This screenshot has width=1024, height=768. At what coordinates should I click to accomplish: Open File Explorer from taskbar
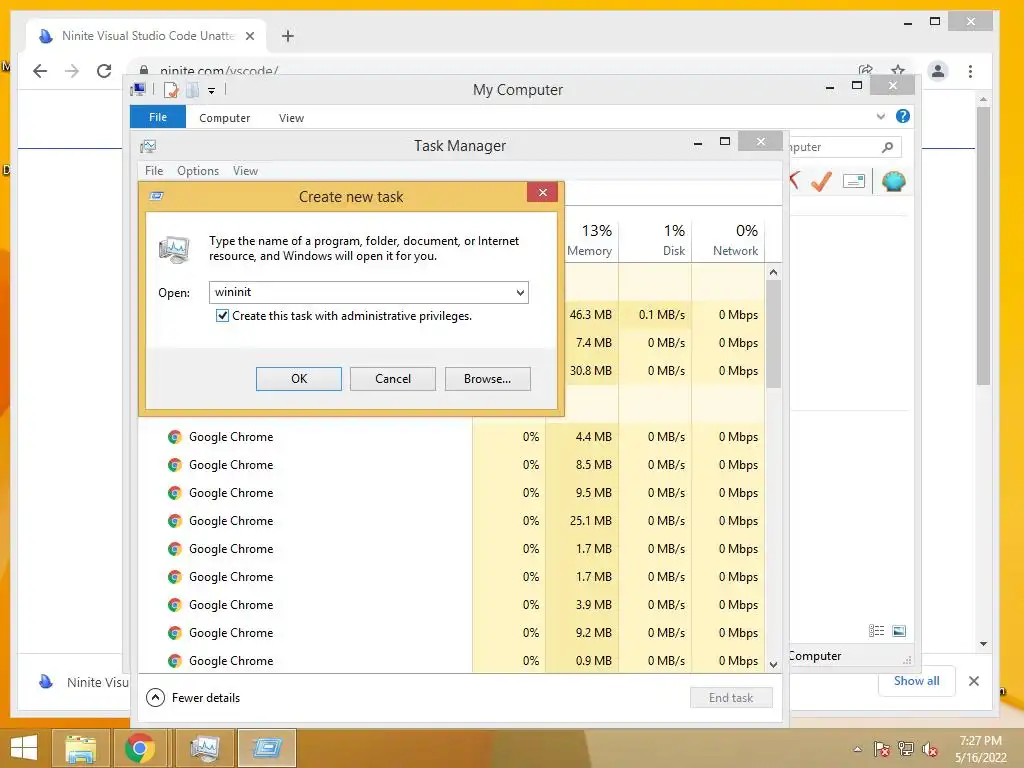click(80, 748)
